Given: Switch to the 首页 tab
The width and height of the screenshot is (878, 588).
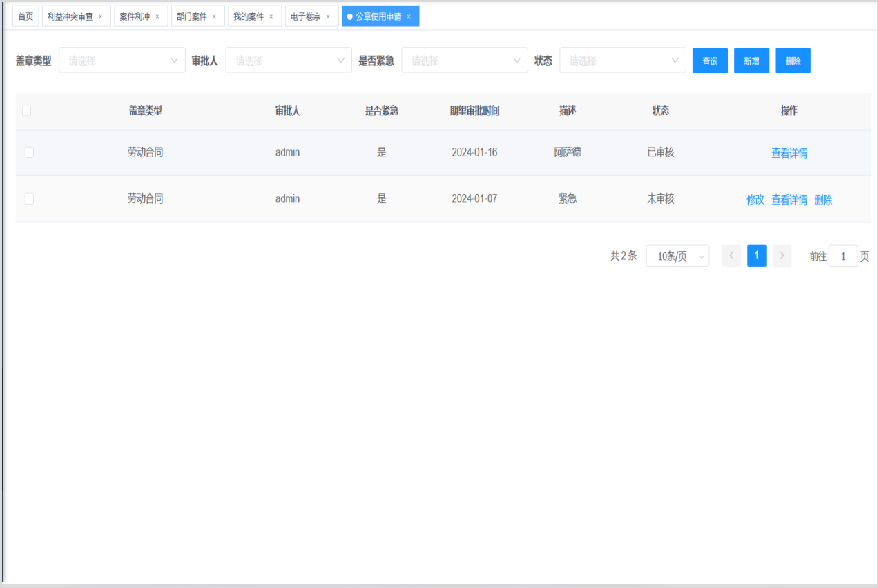Looking at the screenshot, I should pos(26,17).
